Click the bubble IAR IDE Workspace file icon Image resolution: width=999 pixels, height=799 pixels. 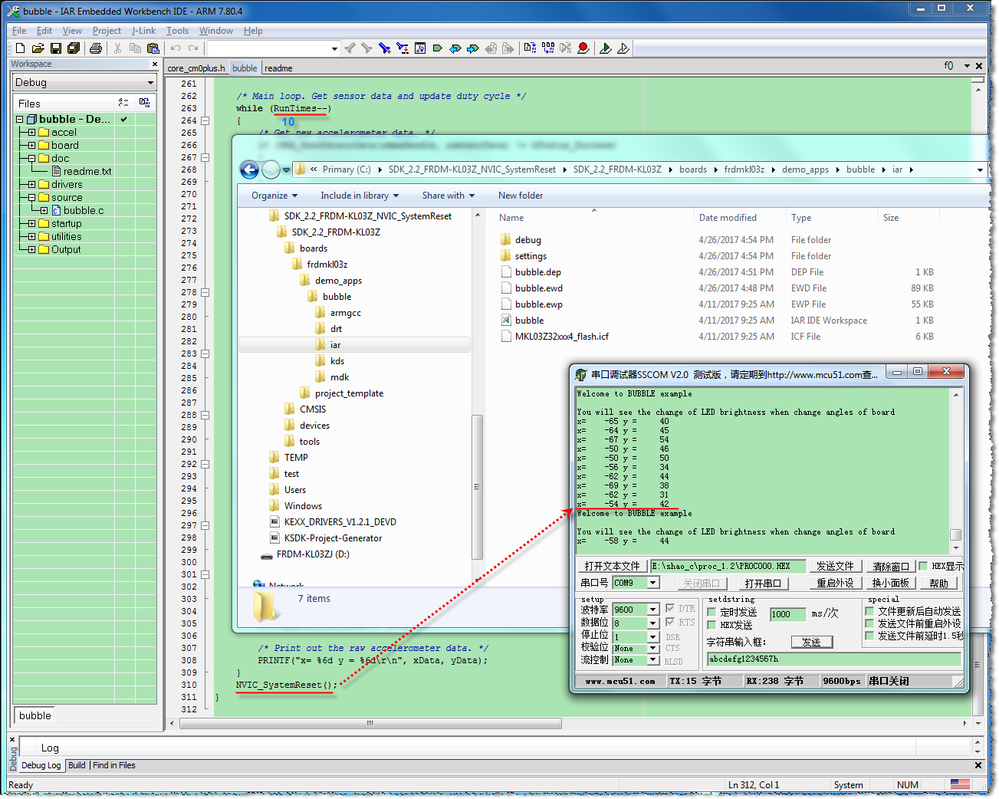tap(506, 320)
